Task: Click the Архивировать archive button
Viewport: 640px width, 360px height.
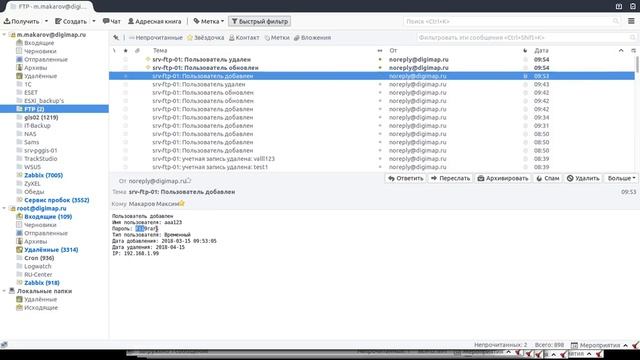Action: [x=503, y=178]
